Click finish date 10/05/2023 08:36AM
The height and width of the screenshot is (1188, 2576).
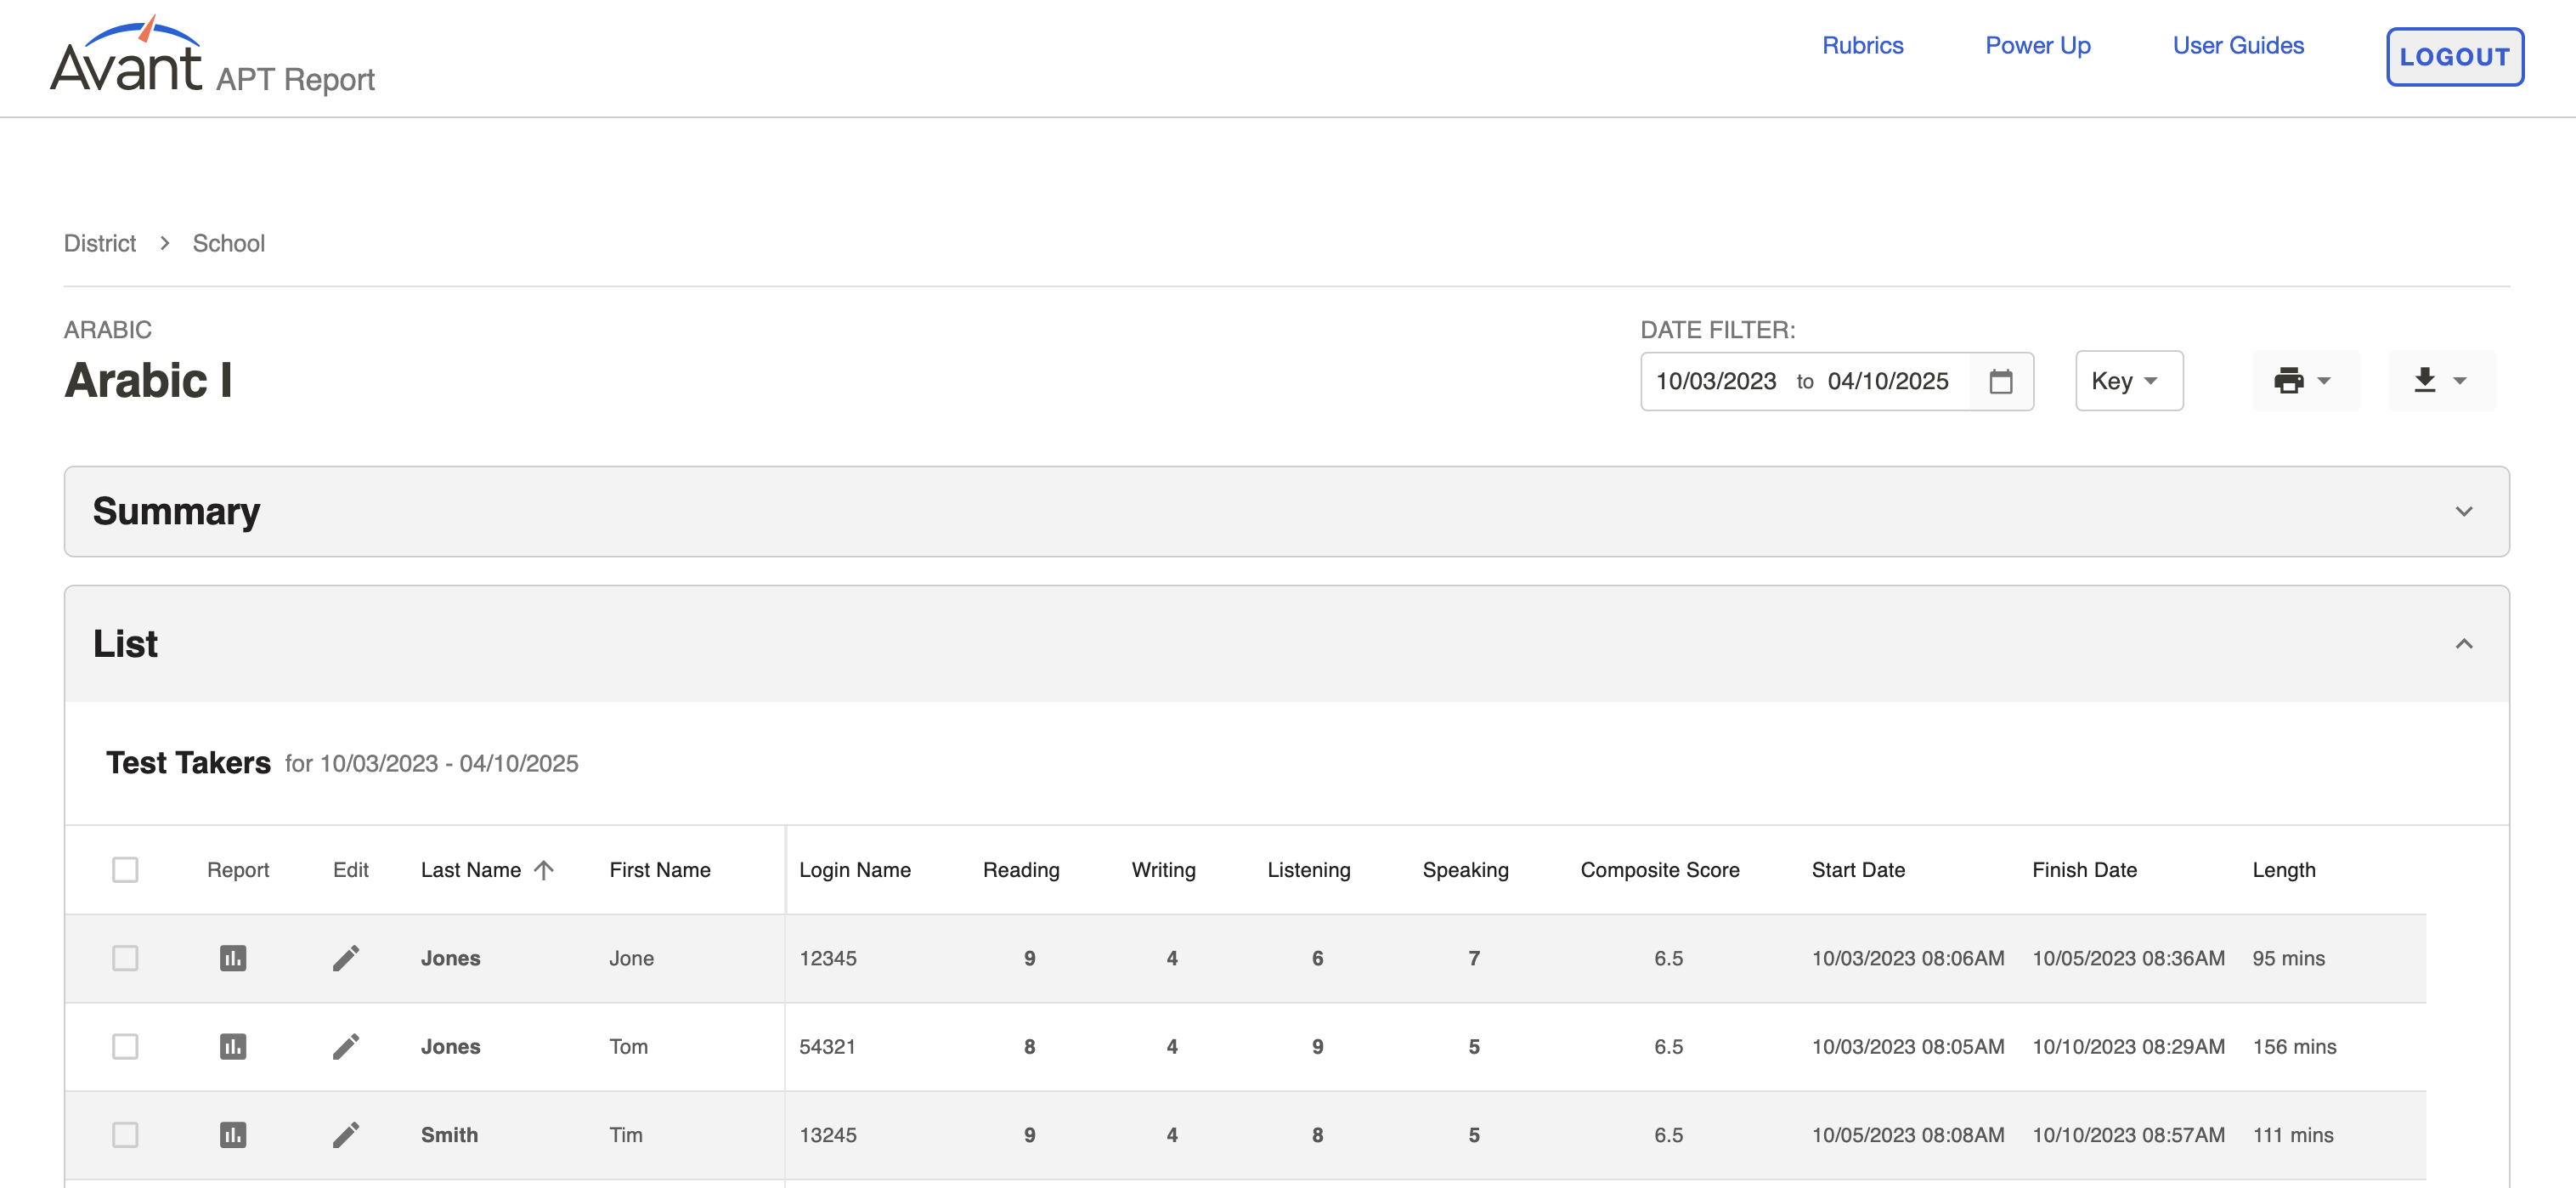[2128, 958]
